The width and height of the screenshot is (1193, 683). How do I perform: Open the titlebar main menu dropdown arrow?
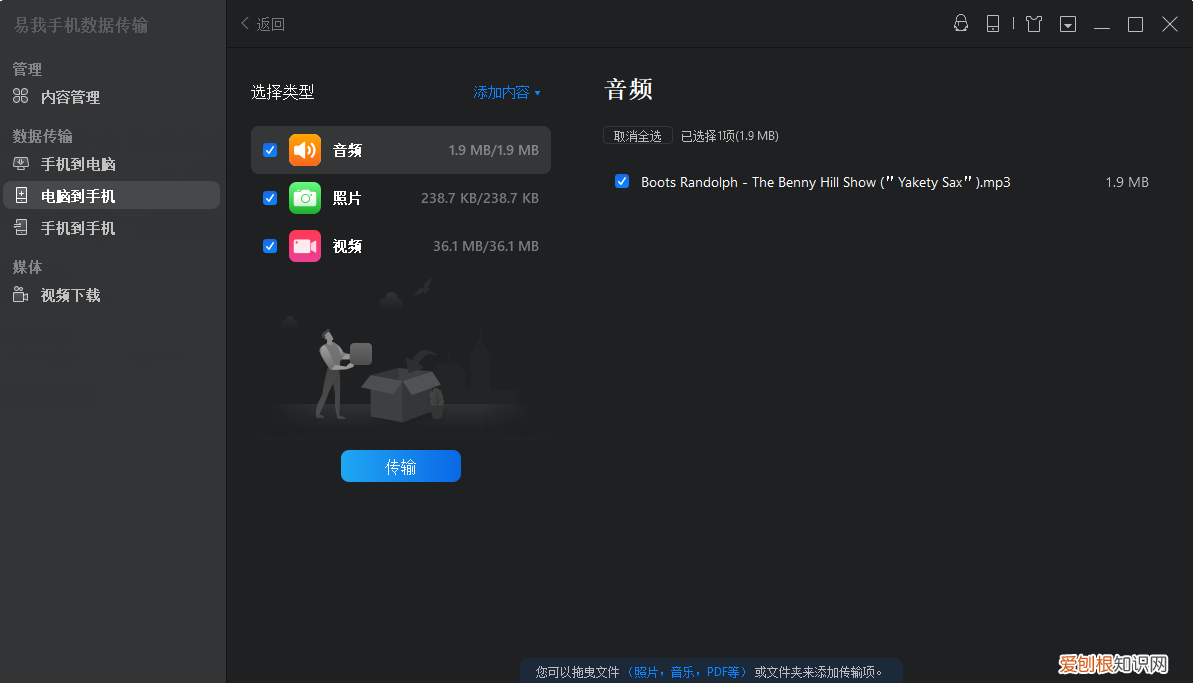point(1067,24)
